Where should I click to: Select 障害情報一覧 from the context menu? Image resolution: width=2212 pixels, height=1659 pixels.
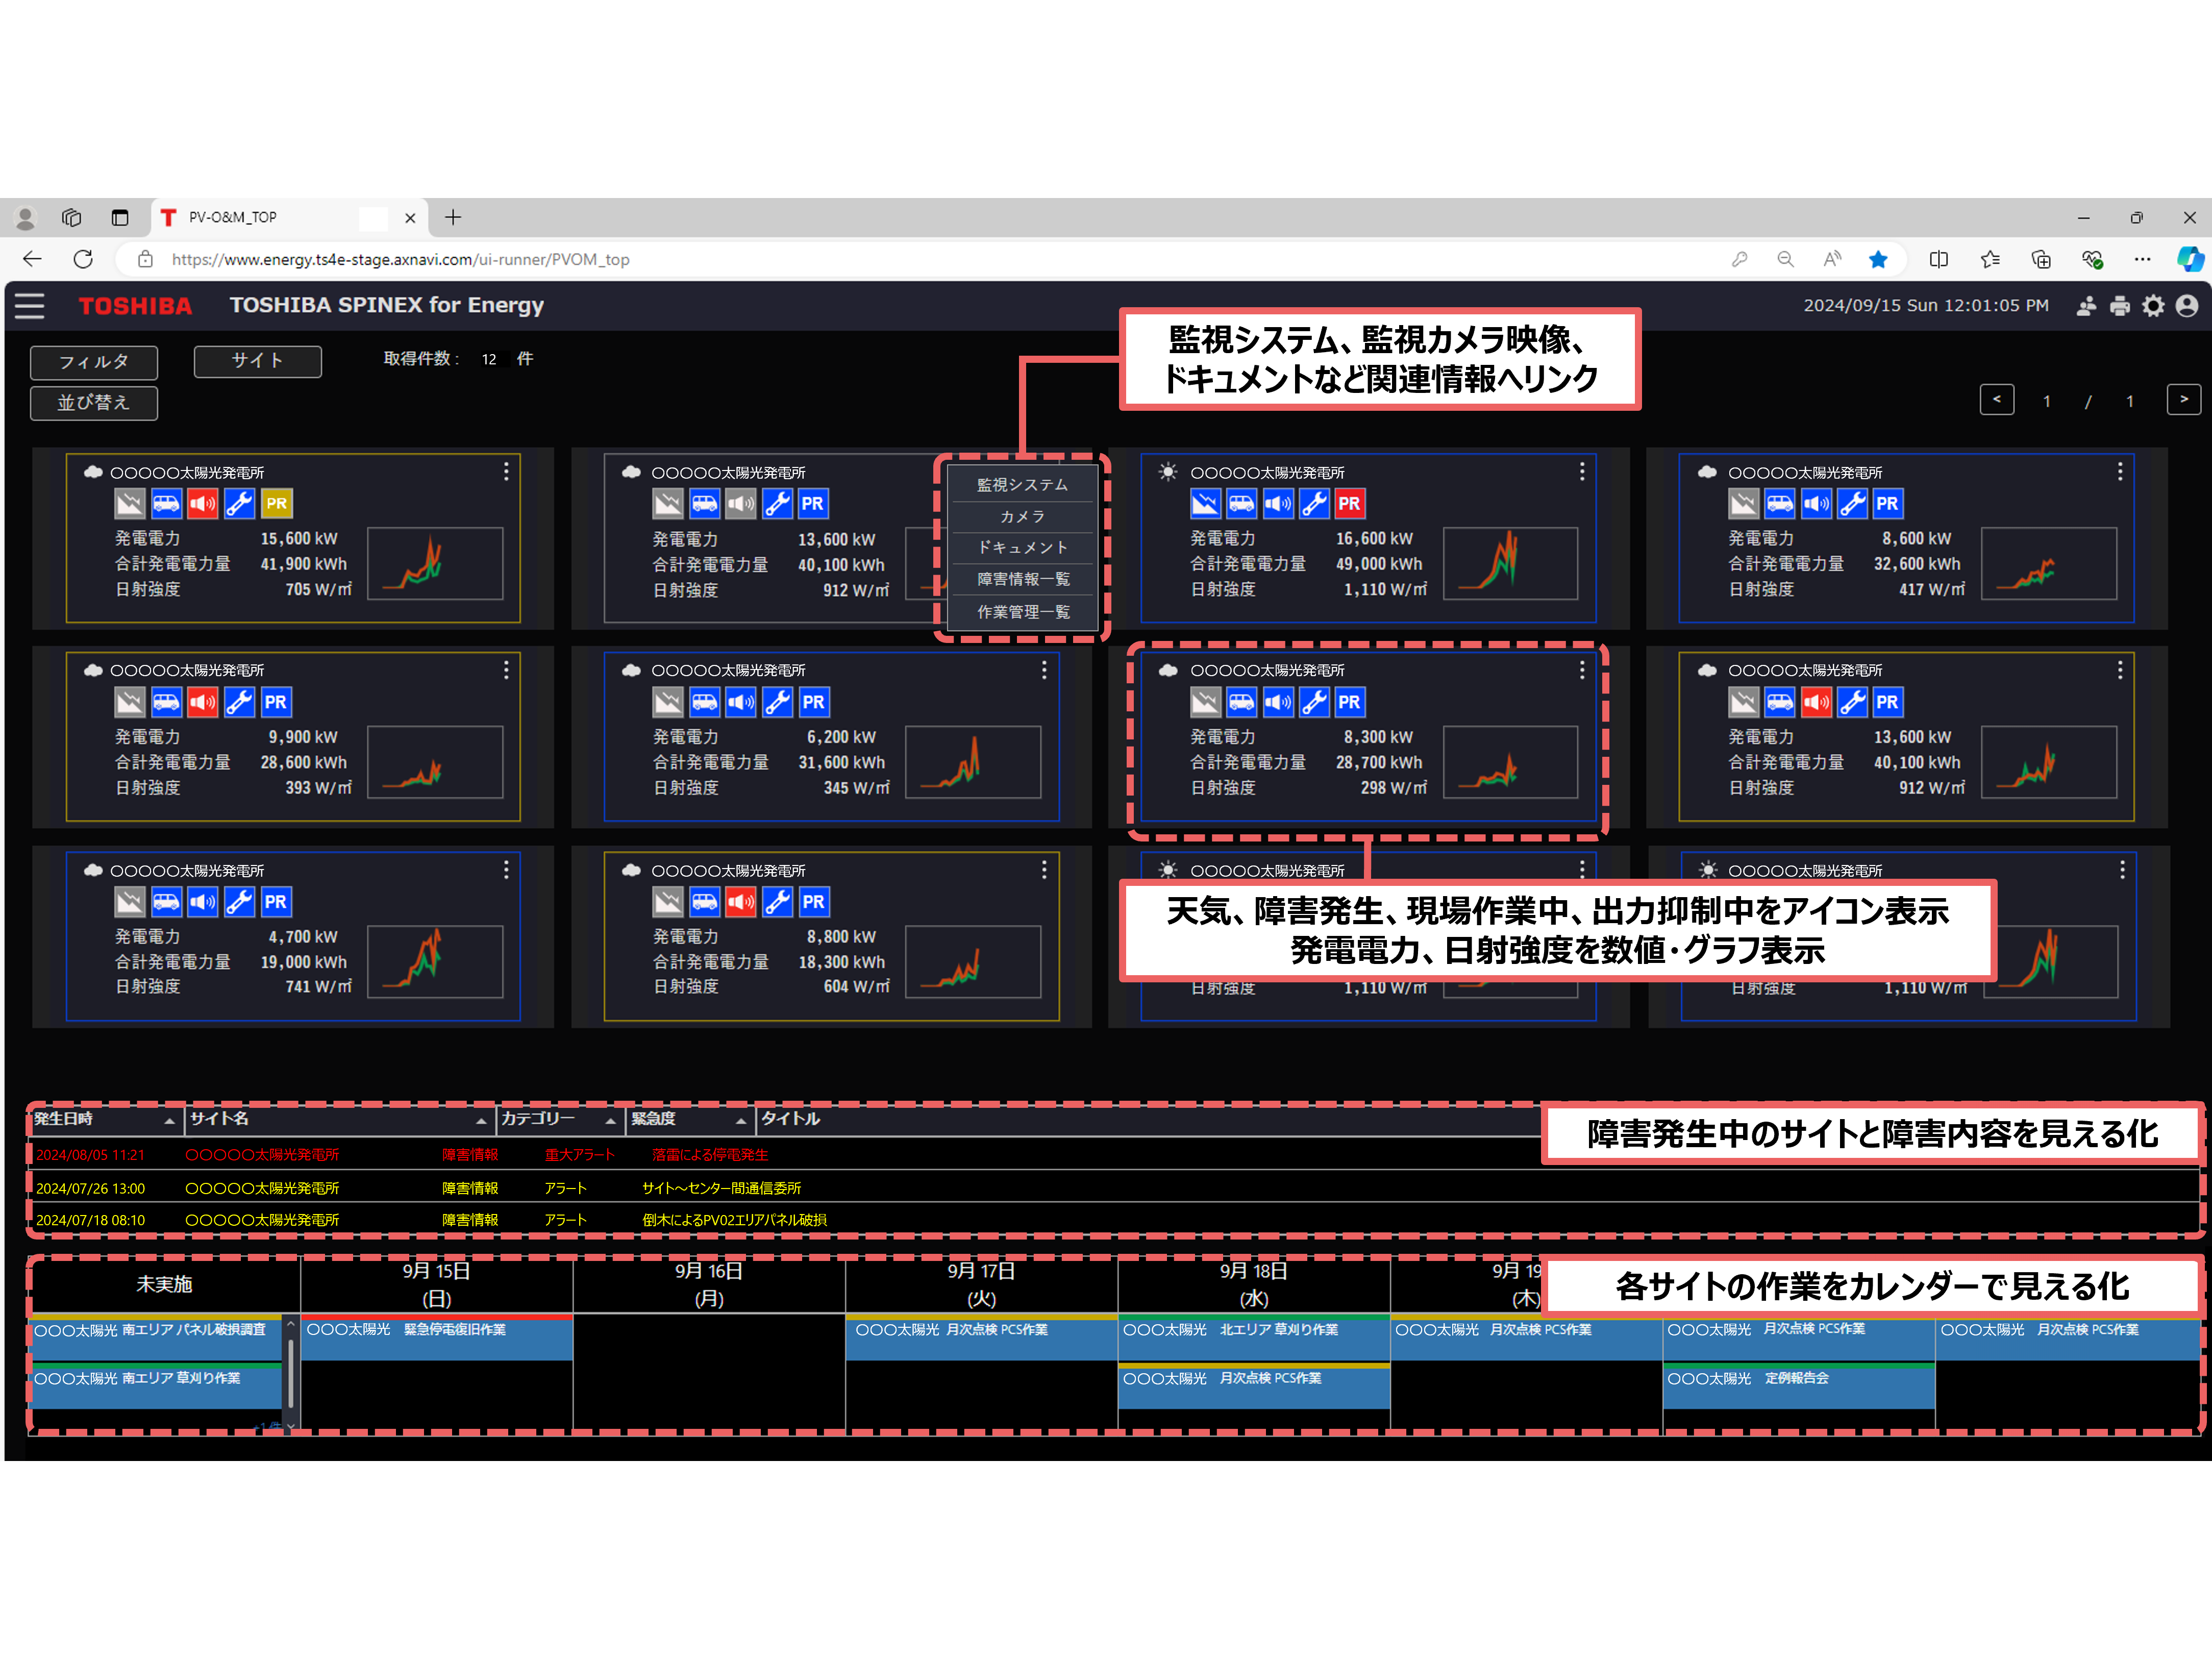tap(1022, 580)
